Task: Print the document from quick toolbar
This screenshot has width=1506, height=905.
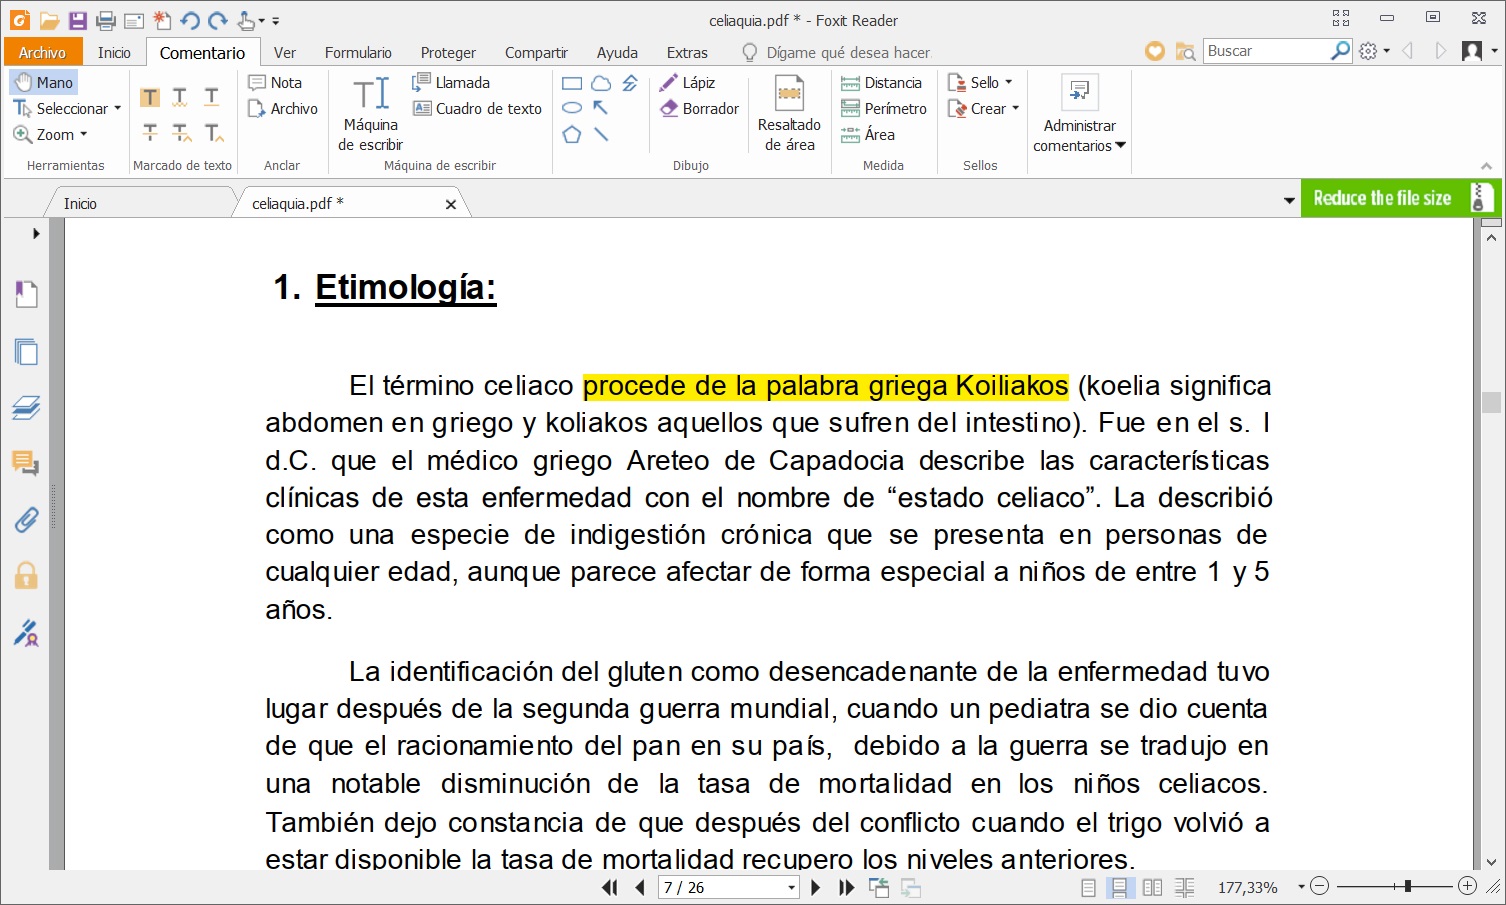Action: coord(106,20)
